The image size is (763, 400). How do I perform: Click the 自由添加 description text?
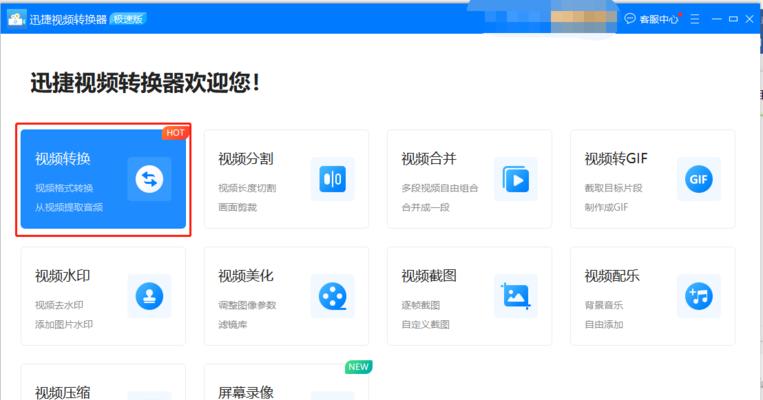[x=604, y=325]
